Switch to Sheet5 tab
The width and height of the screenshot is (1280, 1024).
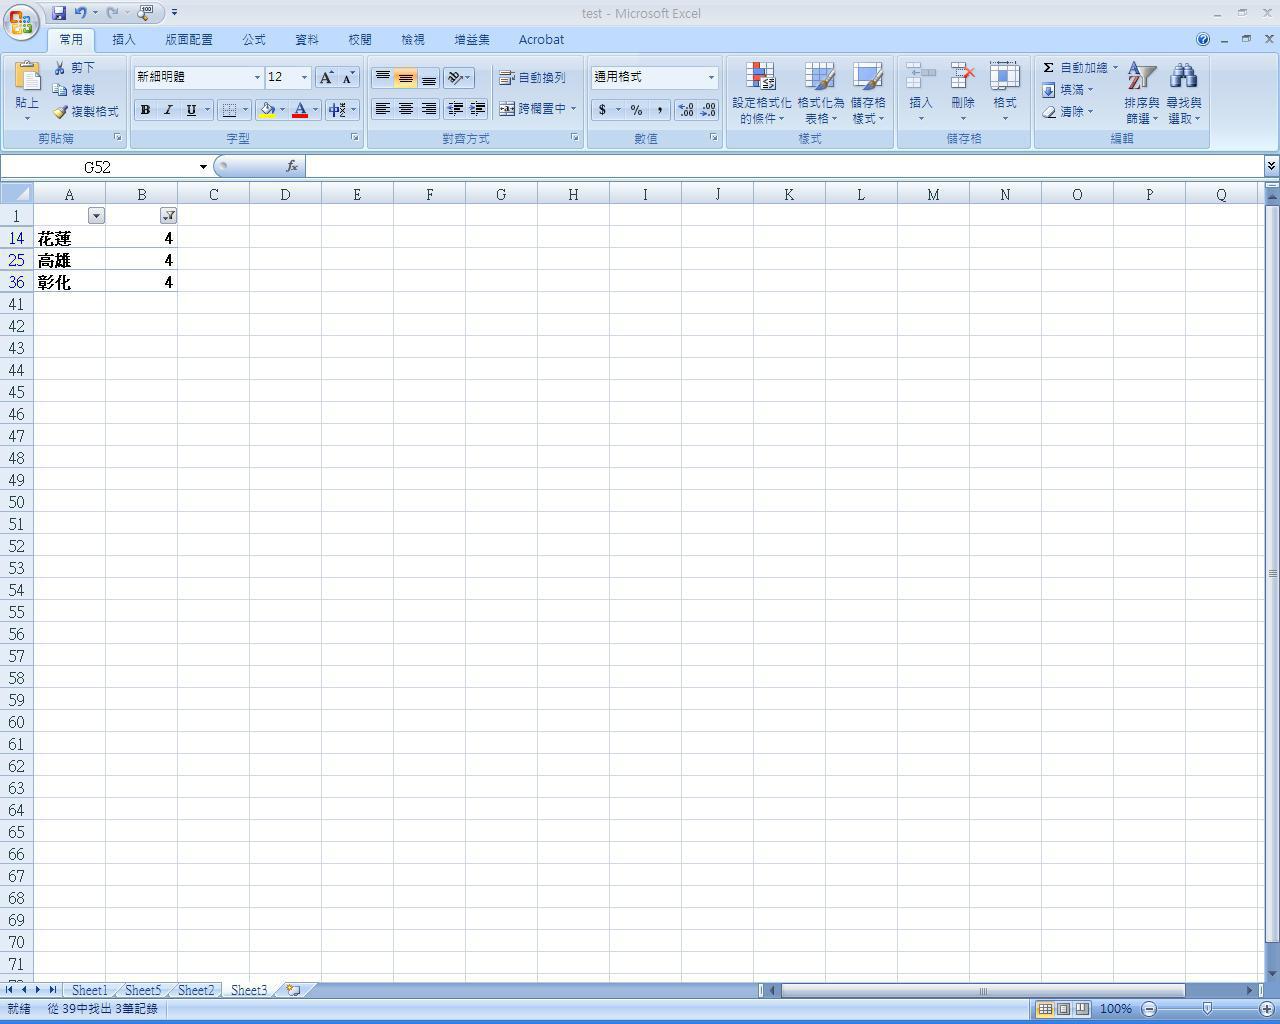click(143, 990)
